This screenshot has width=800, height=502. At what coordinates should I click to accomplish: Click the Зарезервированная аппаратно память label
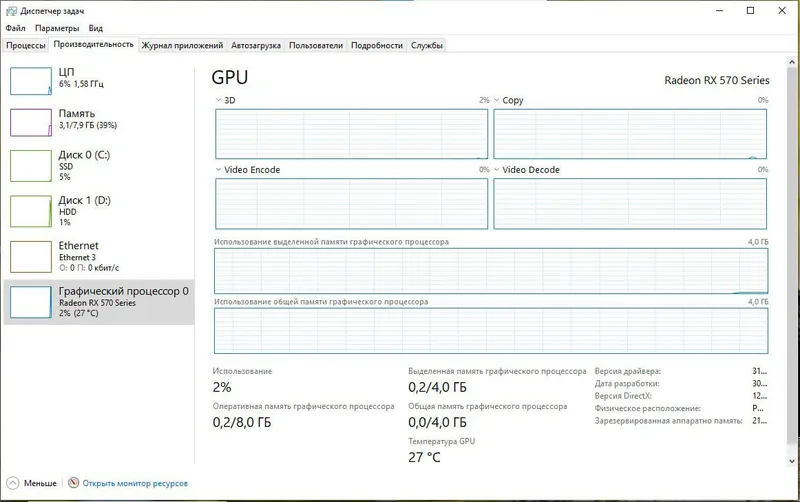[x=668, y=421]
